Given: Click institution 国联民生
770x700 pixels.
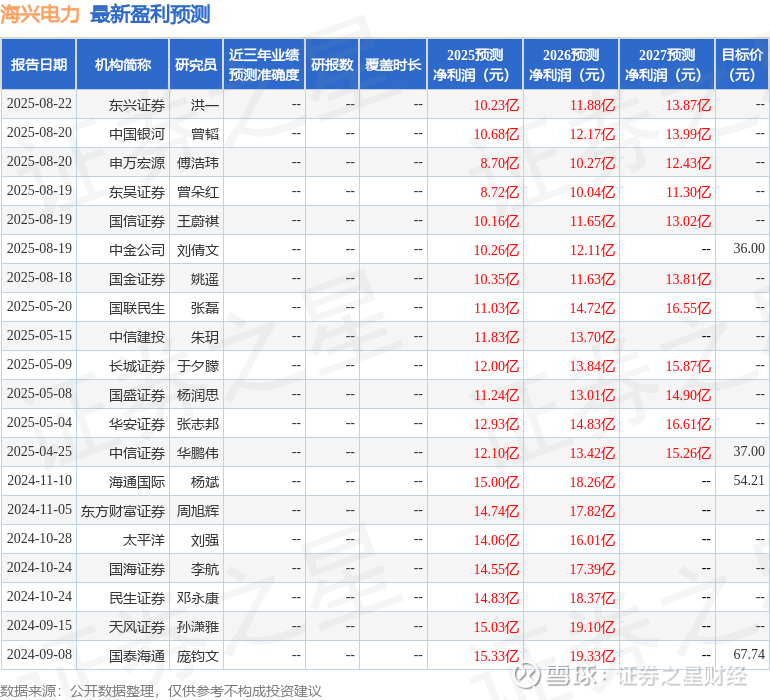Looking at the screenshot, I should tap(137, 308).
